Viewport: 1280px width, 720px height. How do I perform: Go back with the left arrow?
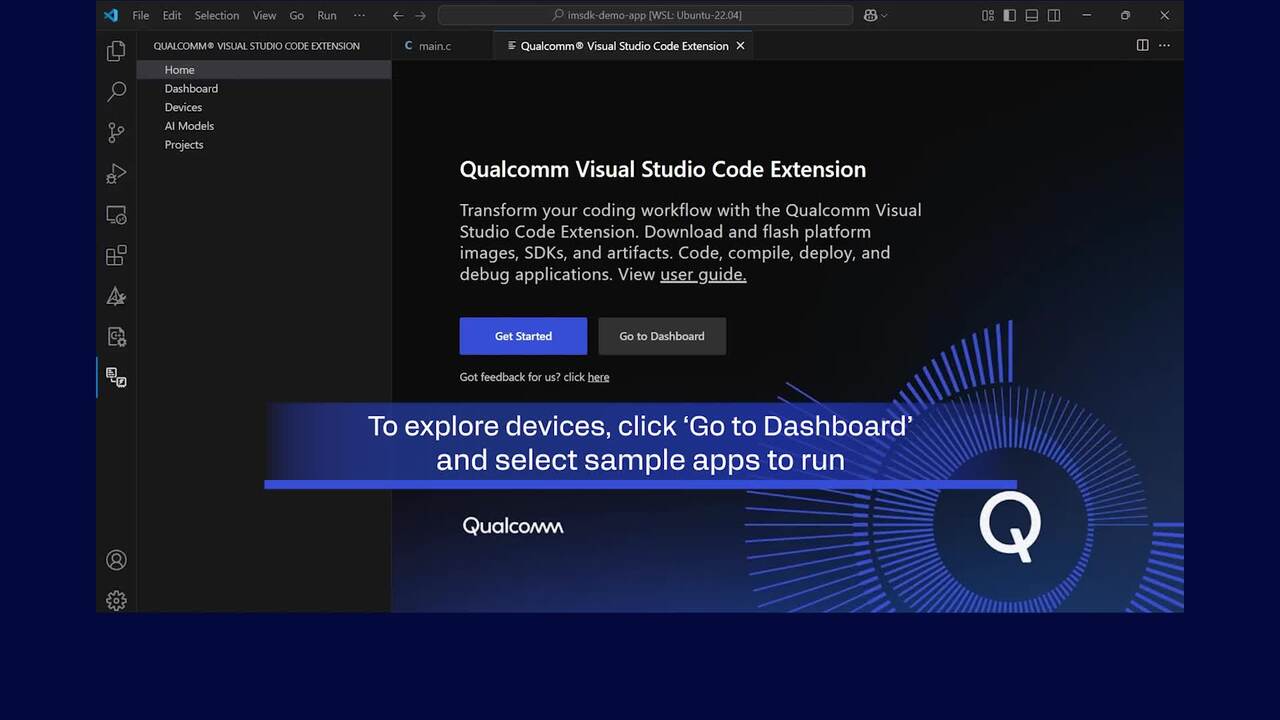pos(398,15)
